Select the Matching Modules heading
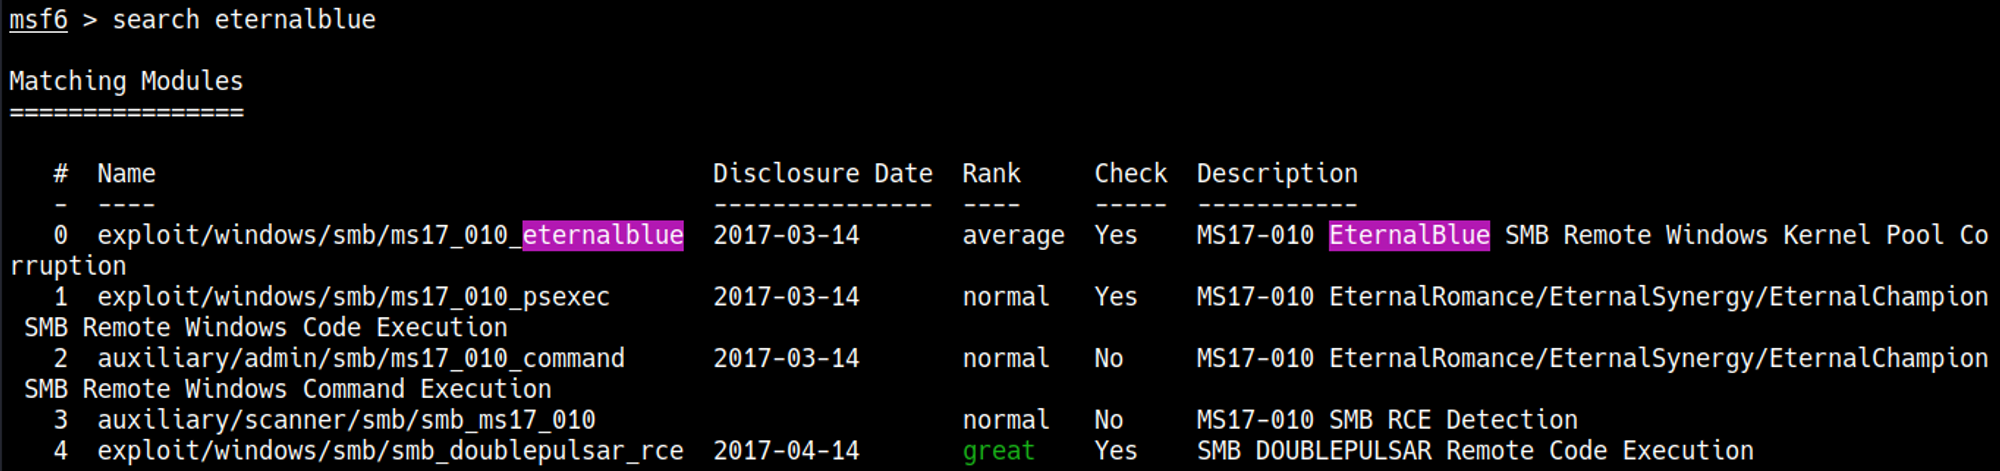 coord(126,81)
